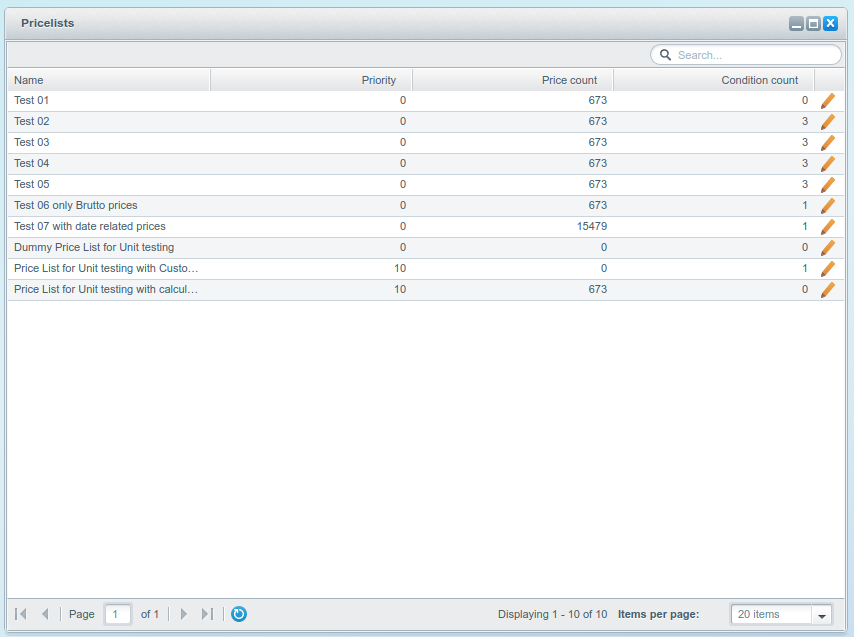This screenshot has height=637, width=854.
Task: Click into the Search field
Action: (x=755, y=55)
